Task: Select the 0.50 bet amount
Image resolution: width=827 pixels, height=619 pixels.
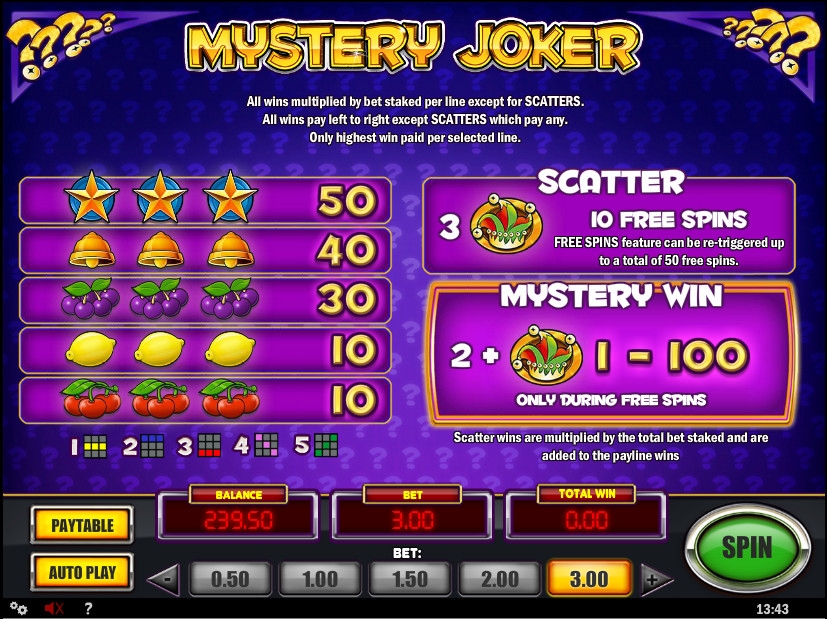Action: (x=230, y=579)
